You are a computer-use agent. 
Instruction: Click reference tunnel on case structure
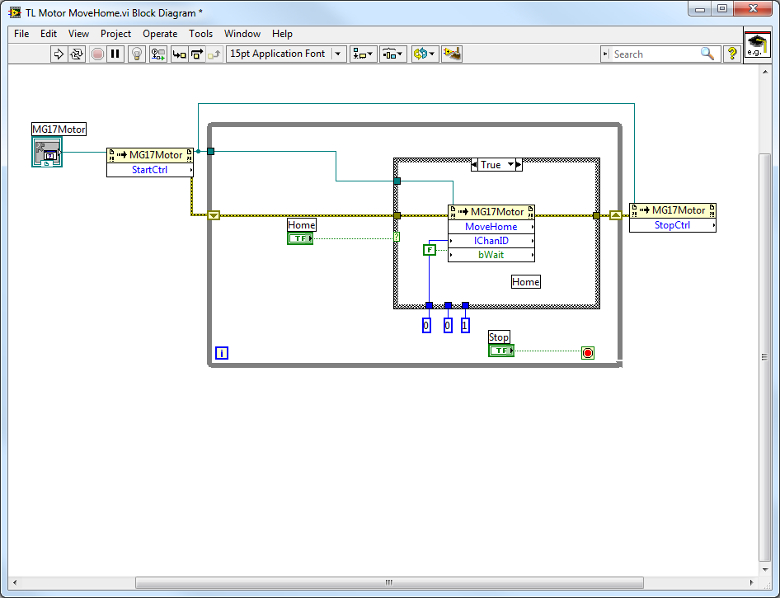point(397,181)
